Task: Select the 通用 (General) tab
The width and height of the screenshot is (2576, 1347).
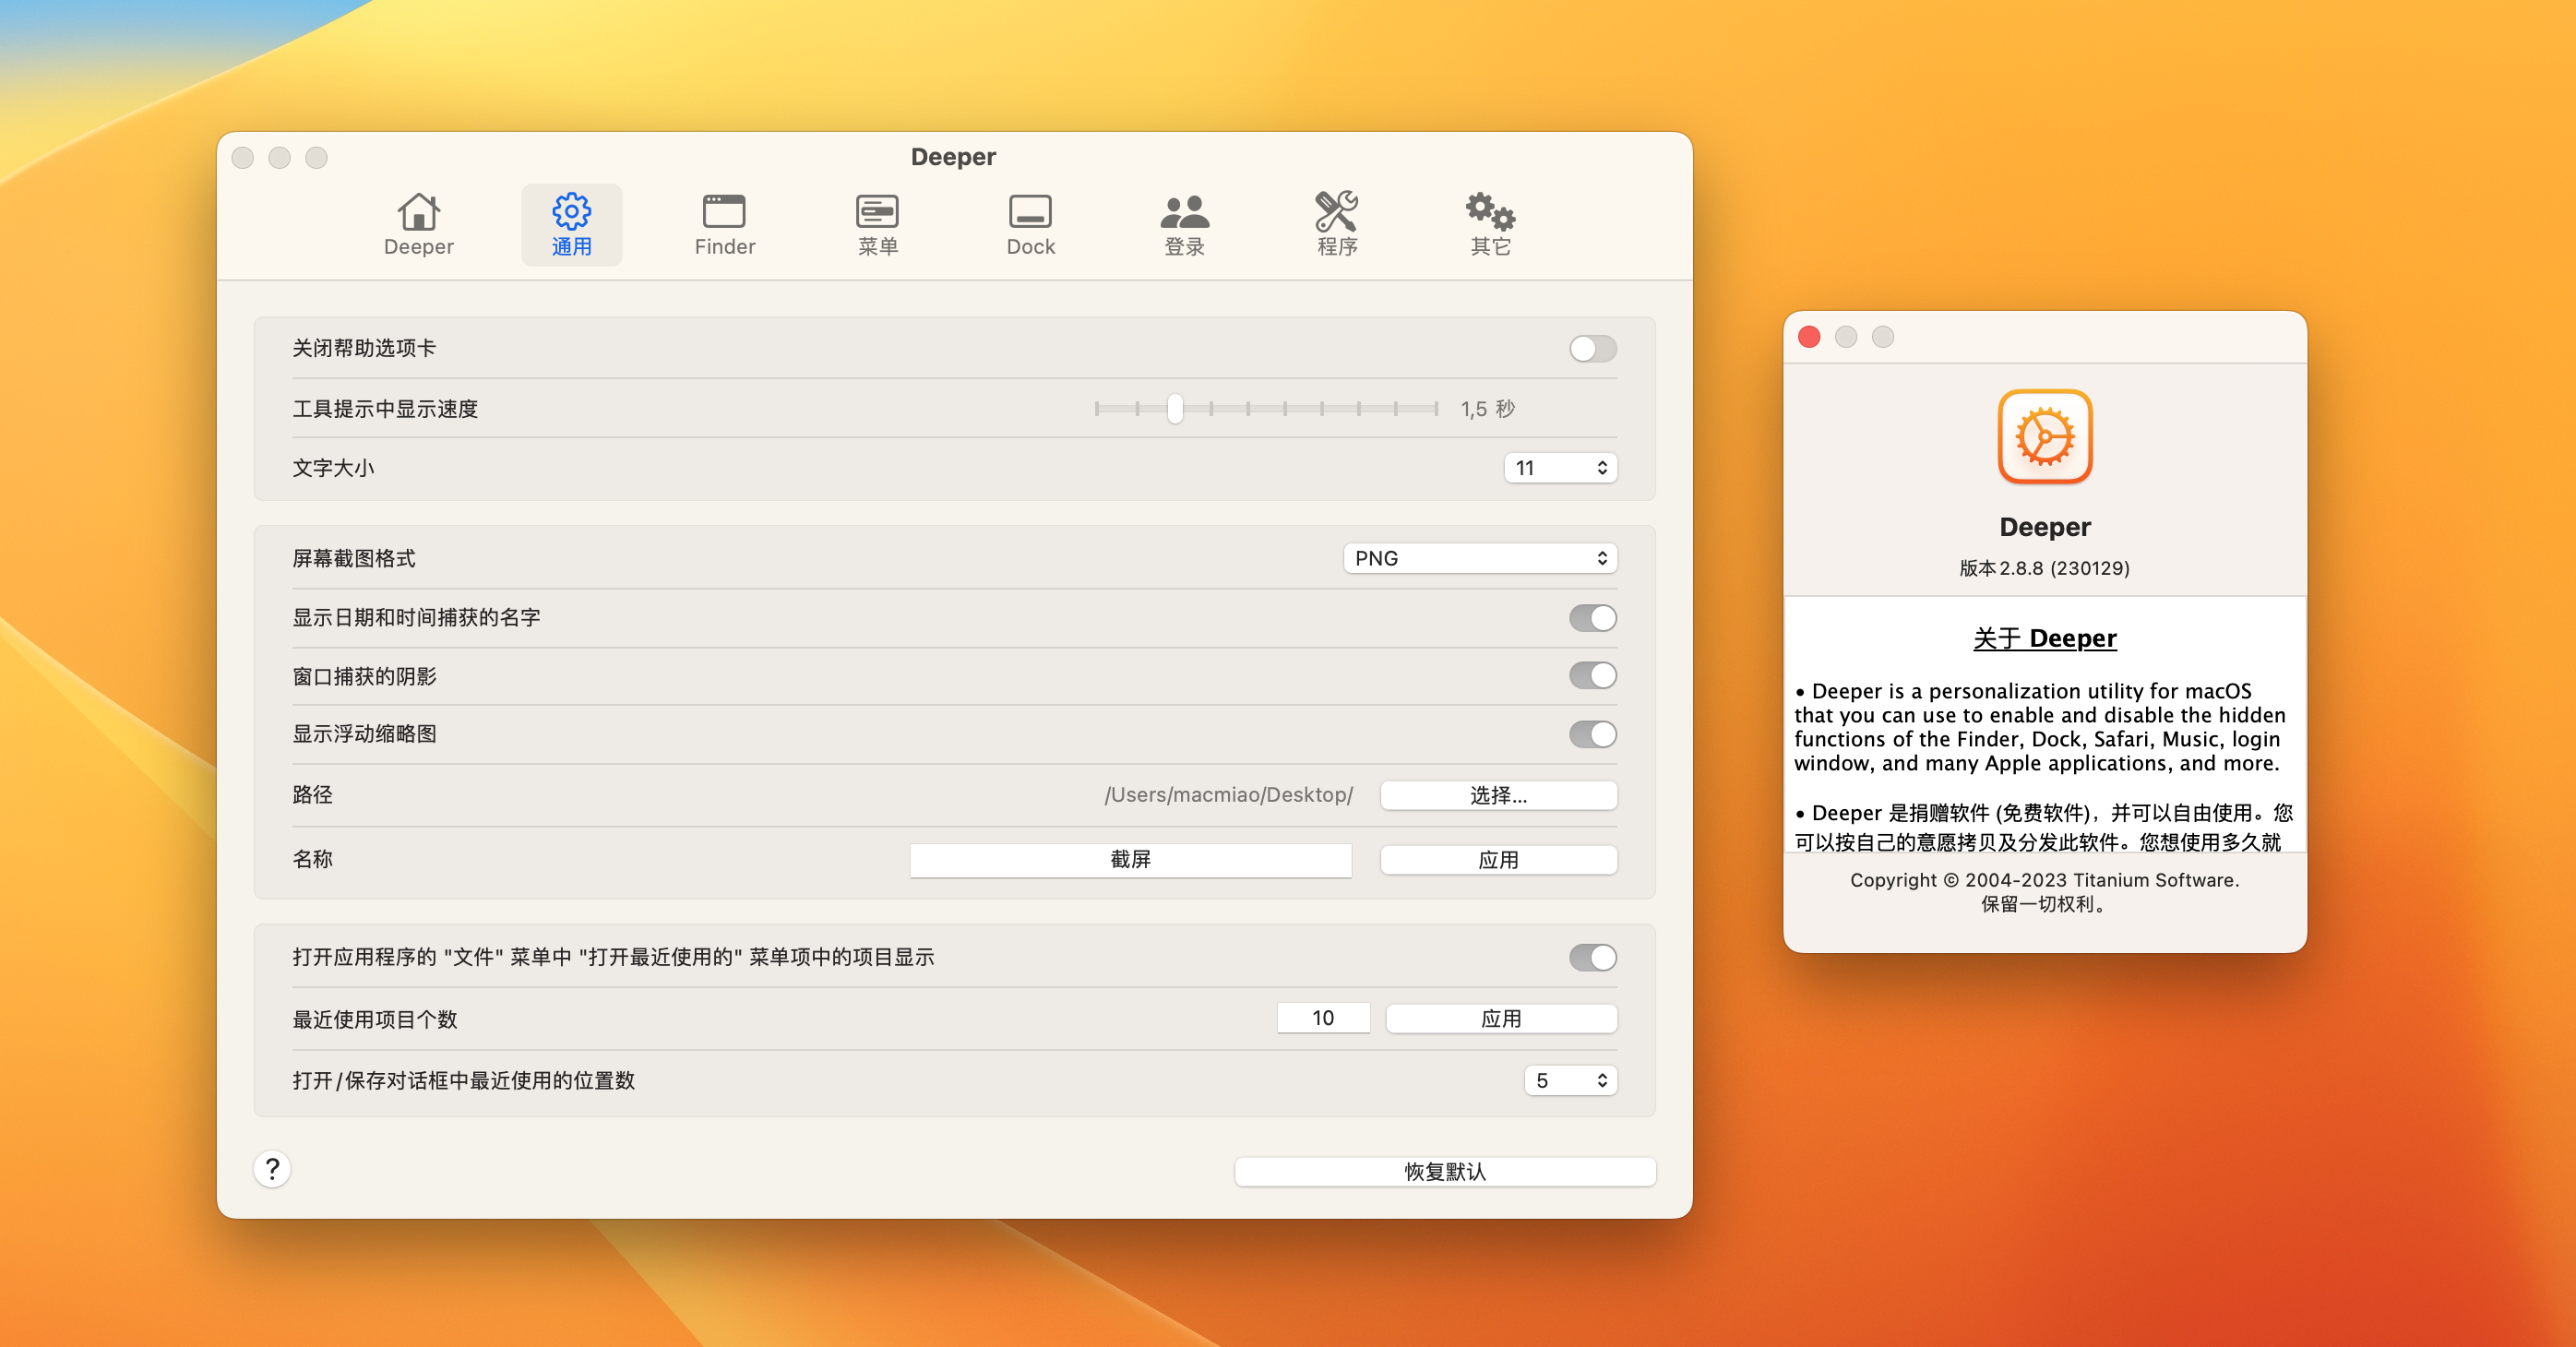Action: coord(571,224)
